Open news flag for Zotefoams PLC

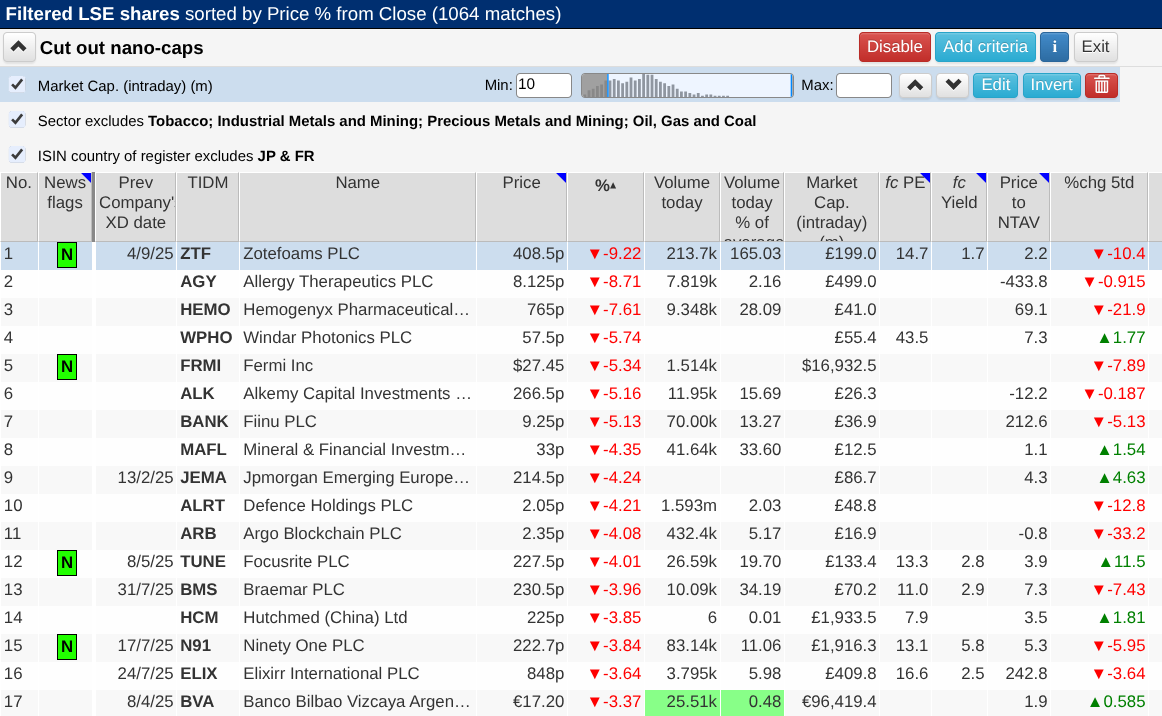(x=67, y=255)
